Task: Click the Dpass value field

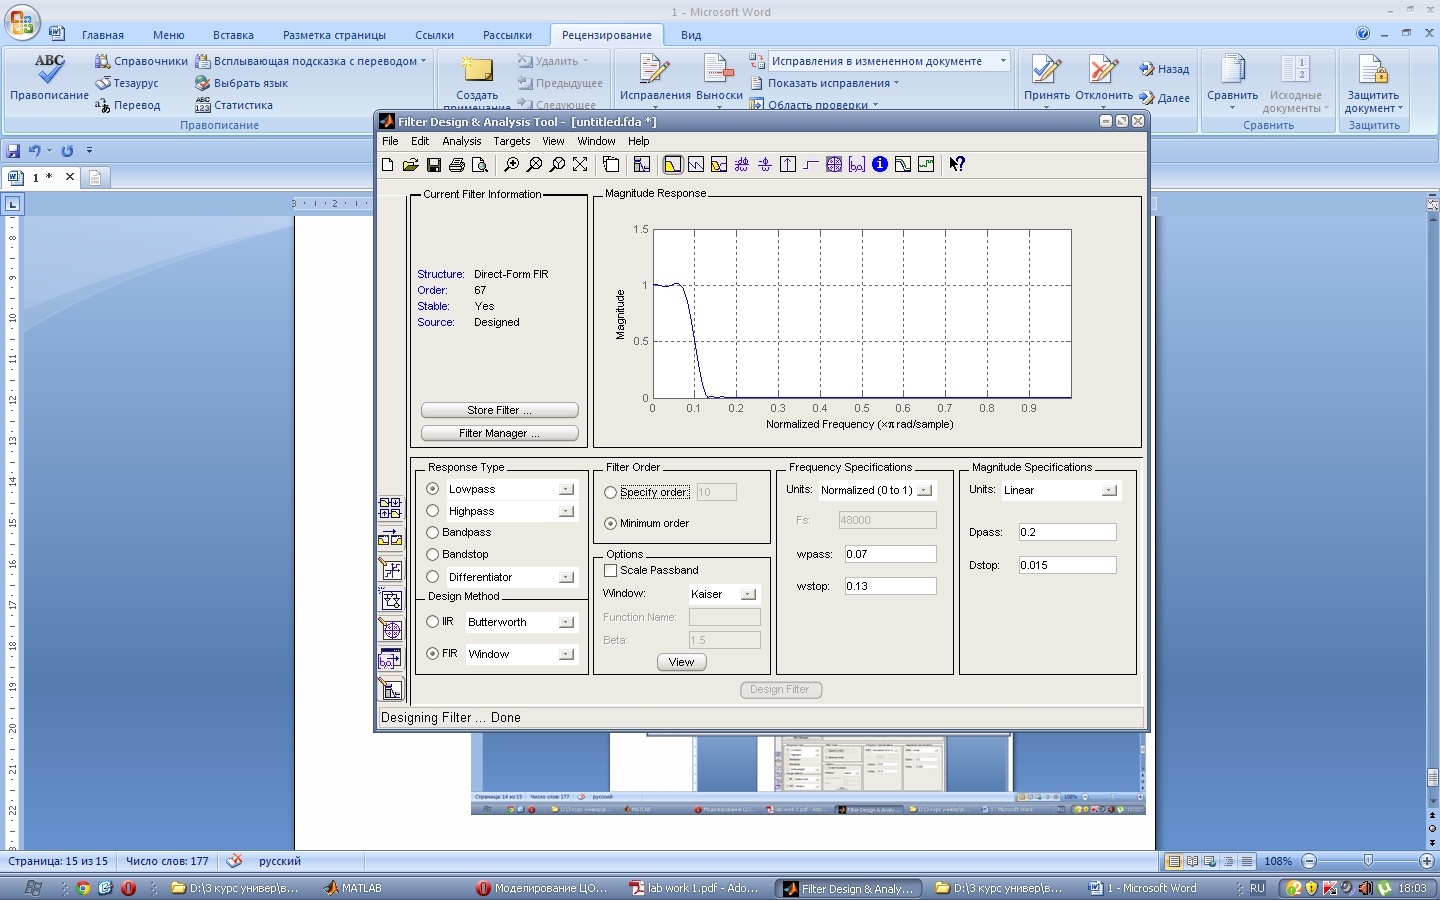Action: [1067, 533]
